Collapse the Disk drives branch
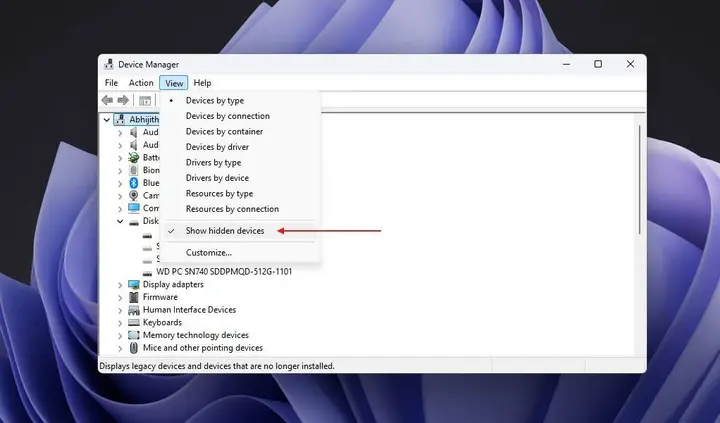The width and height of the screenshot is (720, 423). point(120,221)
